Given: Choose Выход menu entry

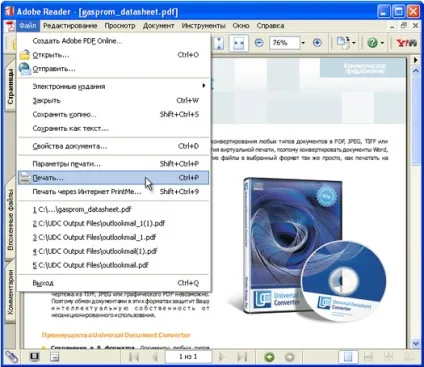Looking at the screenshot, I should [113, 283].
